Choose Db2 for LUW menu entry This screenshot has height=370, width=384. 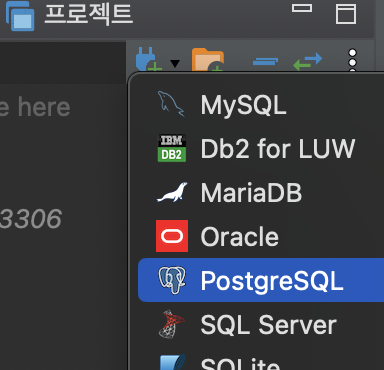tap(261, 148)
